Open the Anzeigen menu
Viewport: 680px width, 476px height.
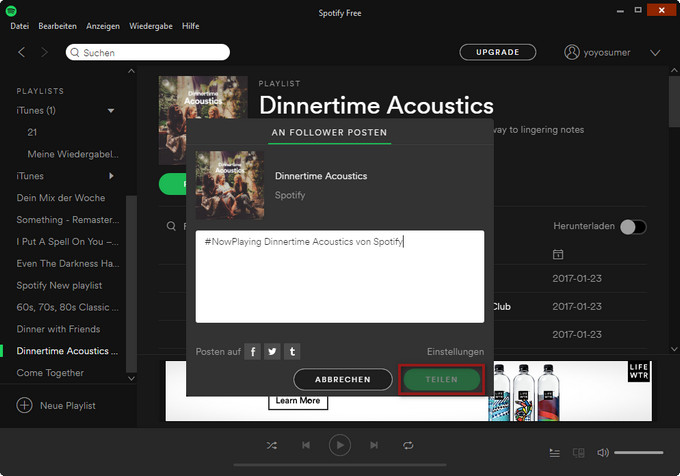point(103,26)
